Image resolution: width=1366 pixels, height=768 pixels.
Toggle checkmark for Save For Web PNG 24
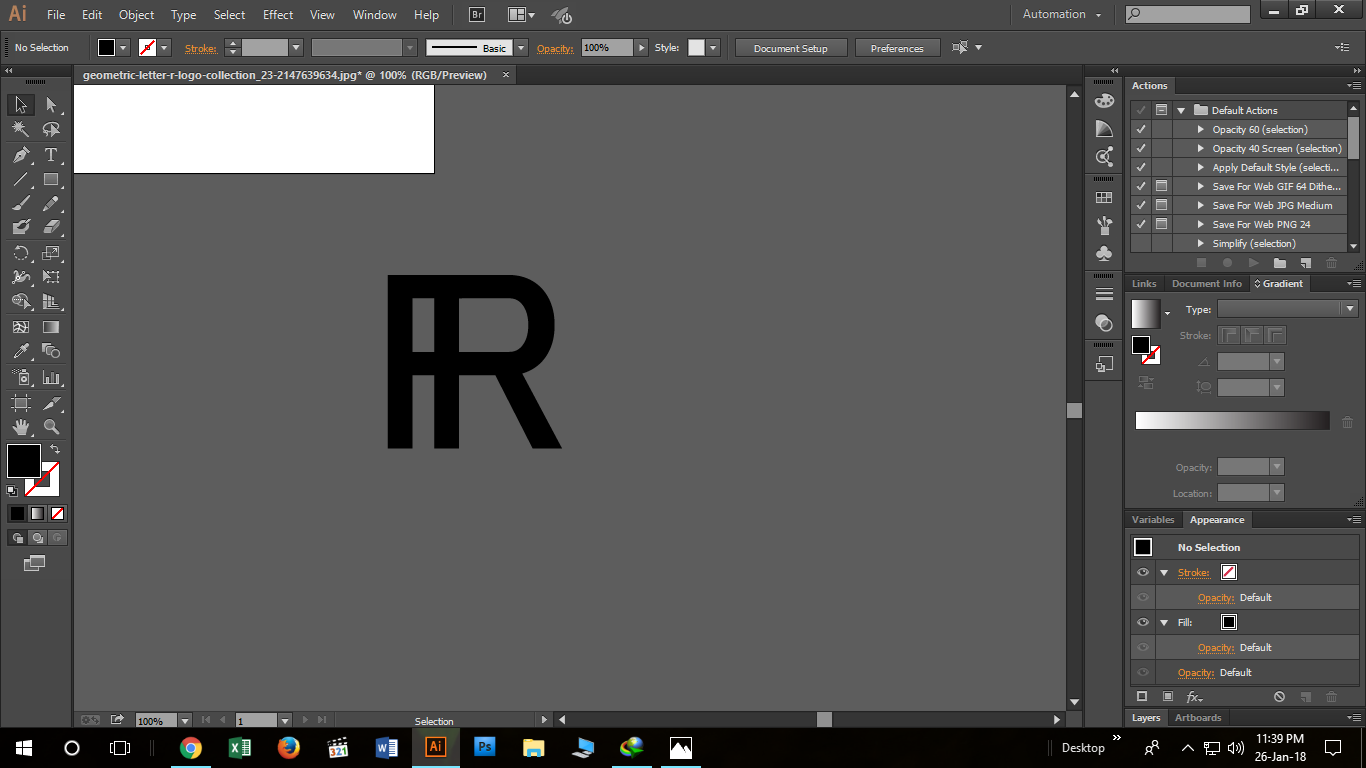tap(1141, 224)
